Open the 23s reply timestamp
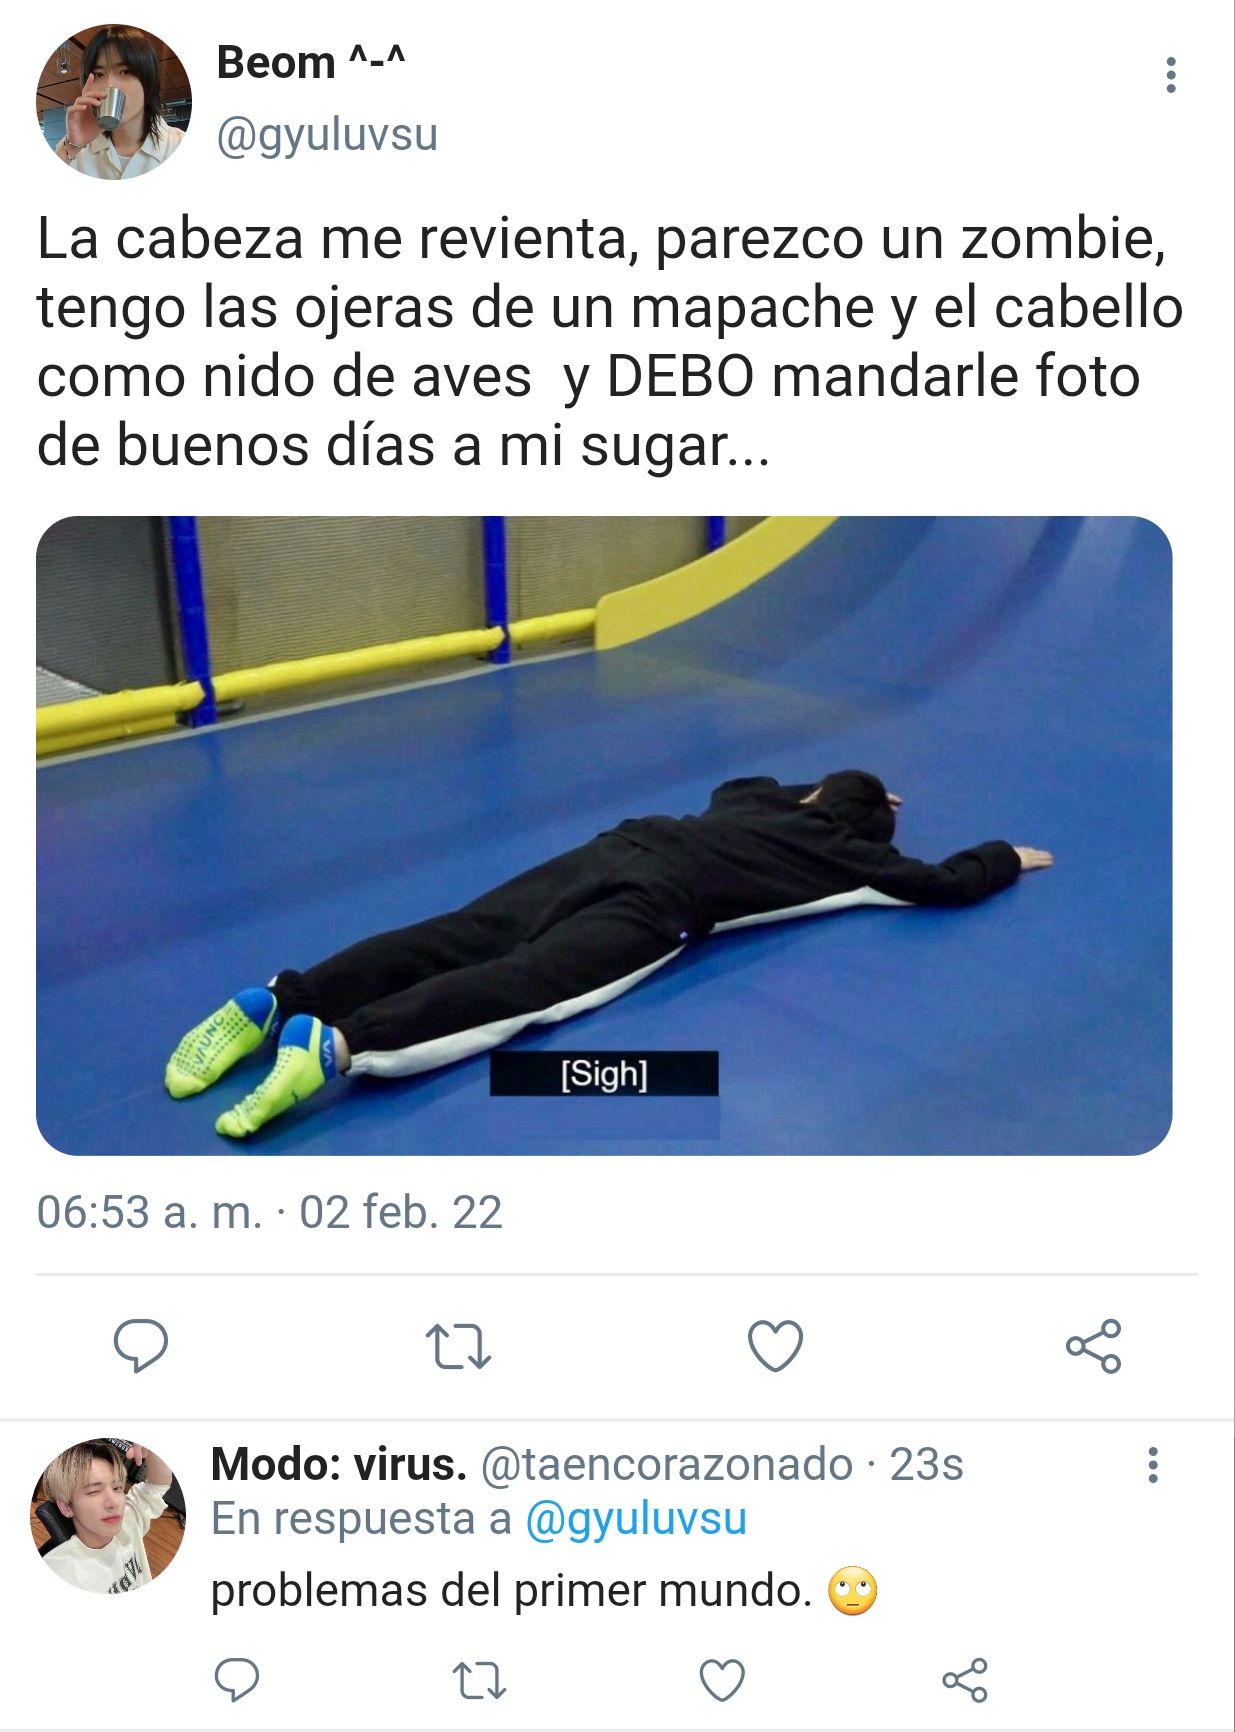Screen dimensions: 1235x1732 (x=926, y=1465)
